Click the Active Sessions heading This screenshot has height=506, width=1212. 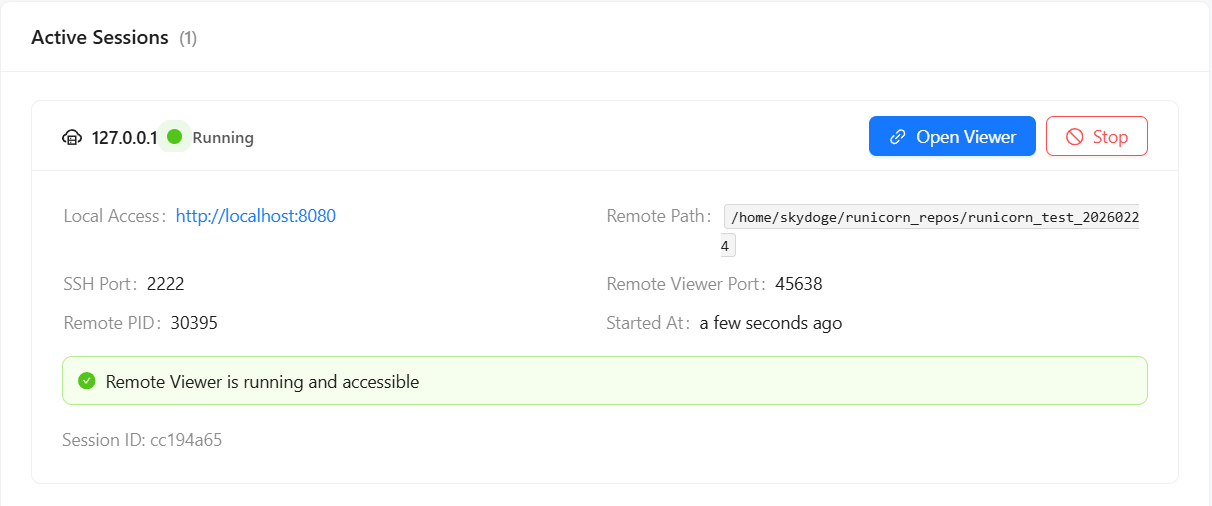click(100, 38)
